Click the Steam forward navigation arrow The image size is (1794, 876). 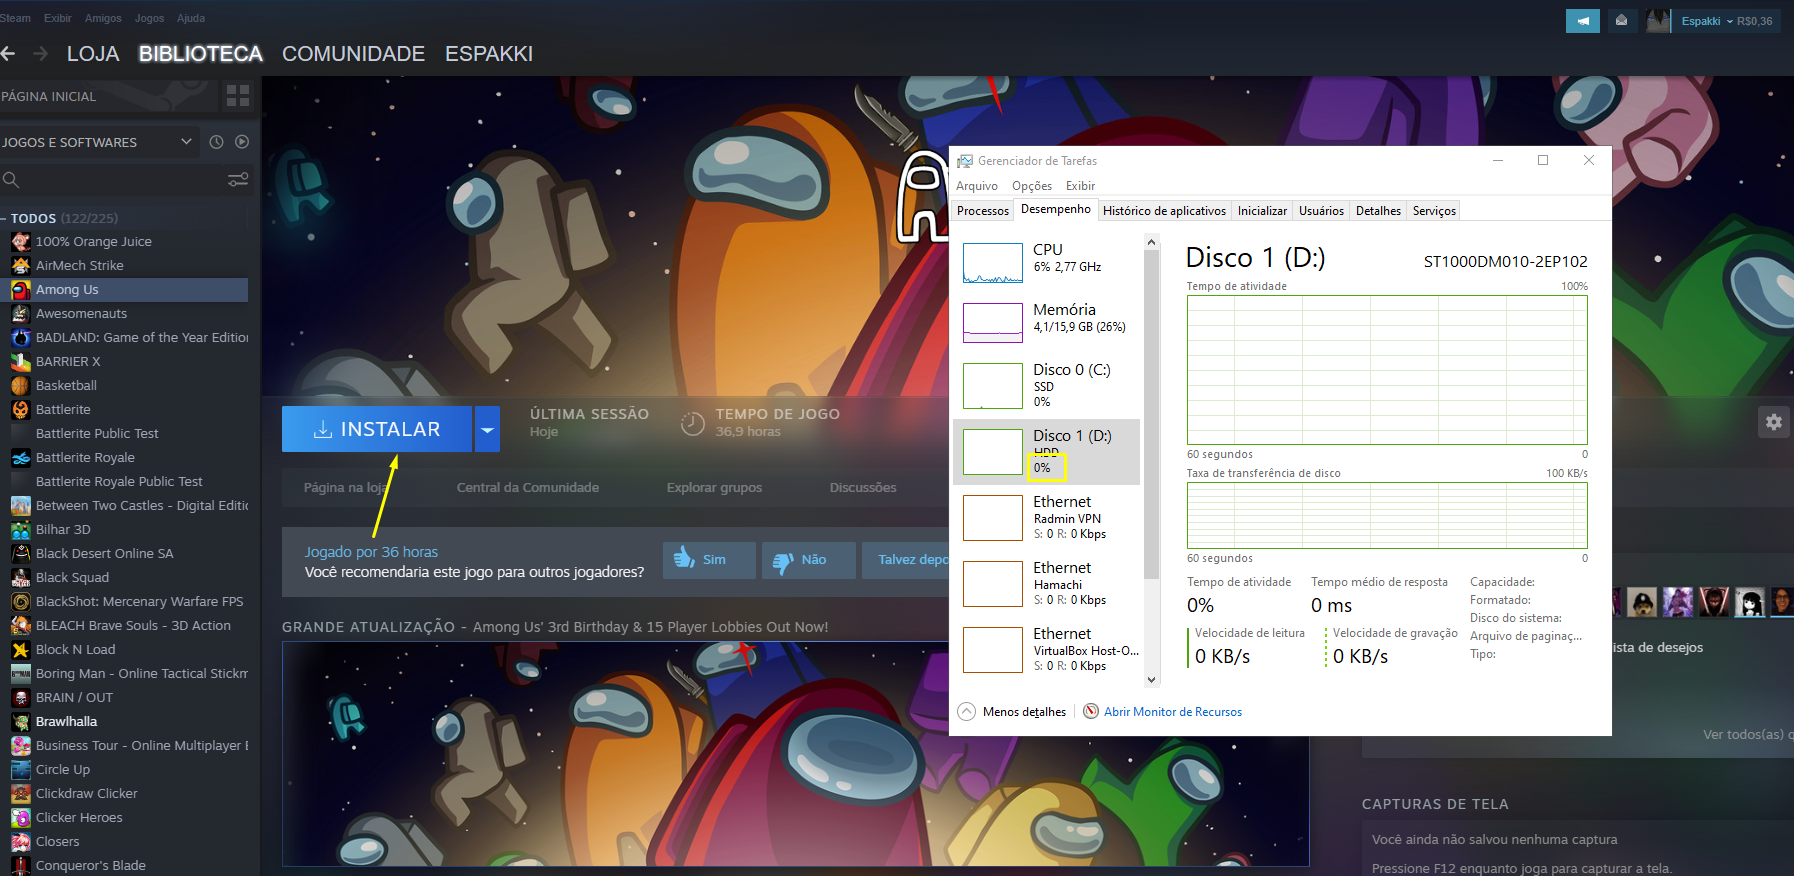click(x=40, y=53)
